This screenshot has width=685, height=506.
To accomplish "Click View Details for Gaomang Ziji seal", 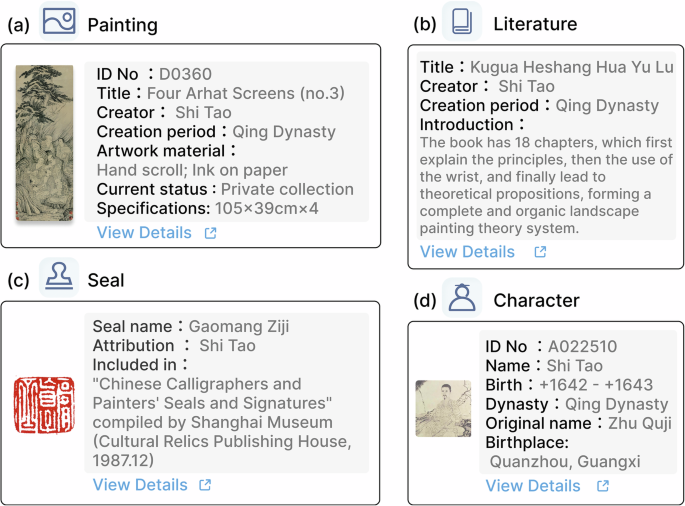I will pos(140,485).
